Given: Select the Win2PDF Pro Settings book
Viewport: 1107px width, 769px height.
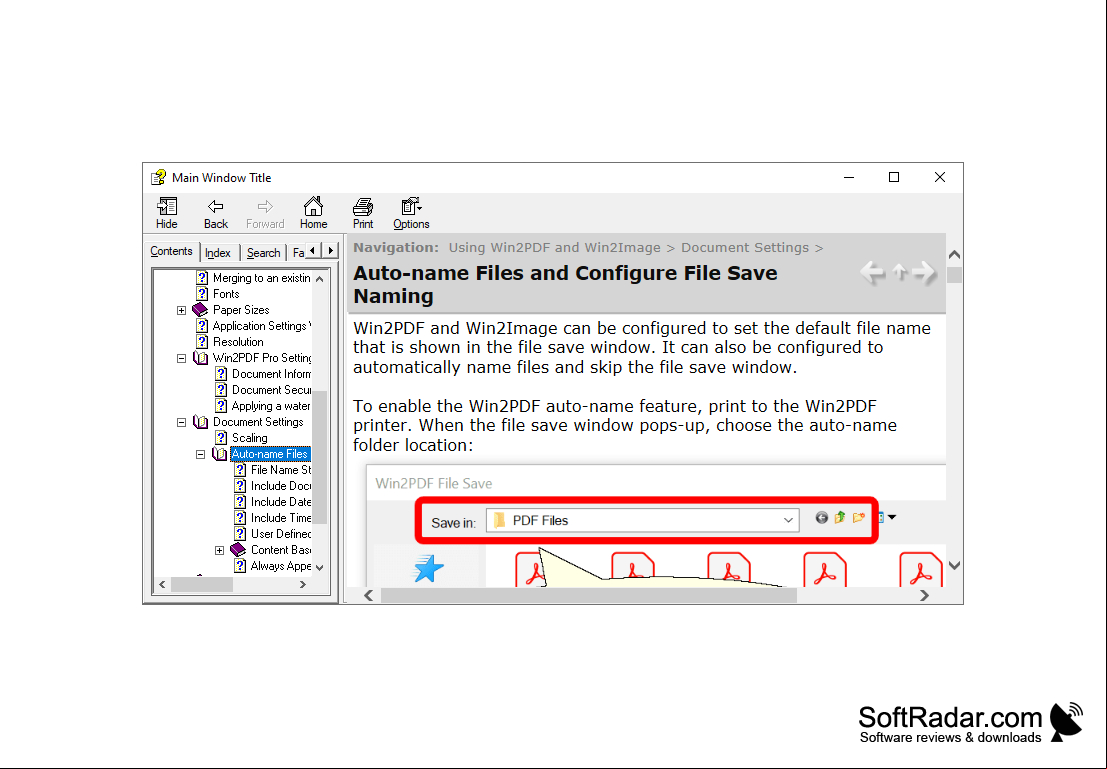Looking at the screenshot, I should (262, 358).
